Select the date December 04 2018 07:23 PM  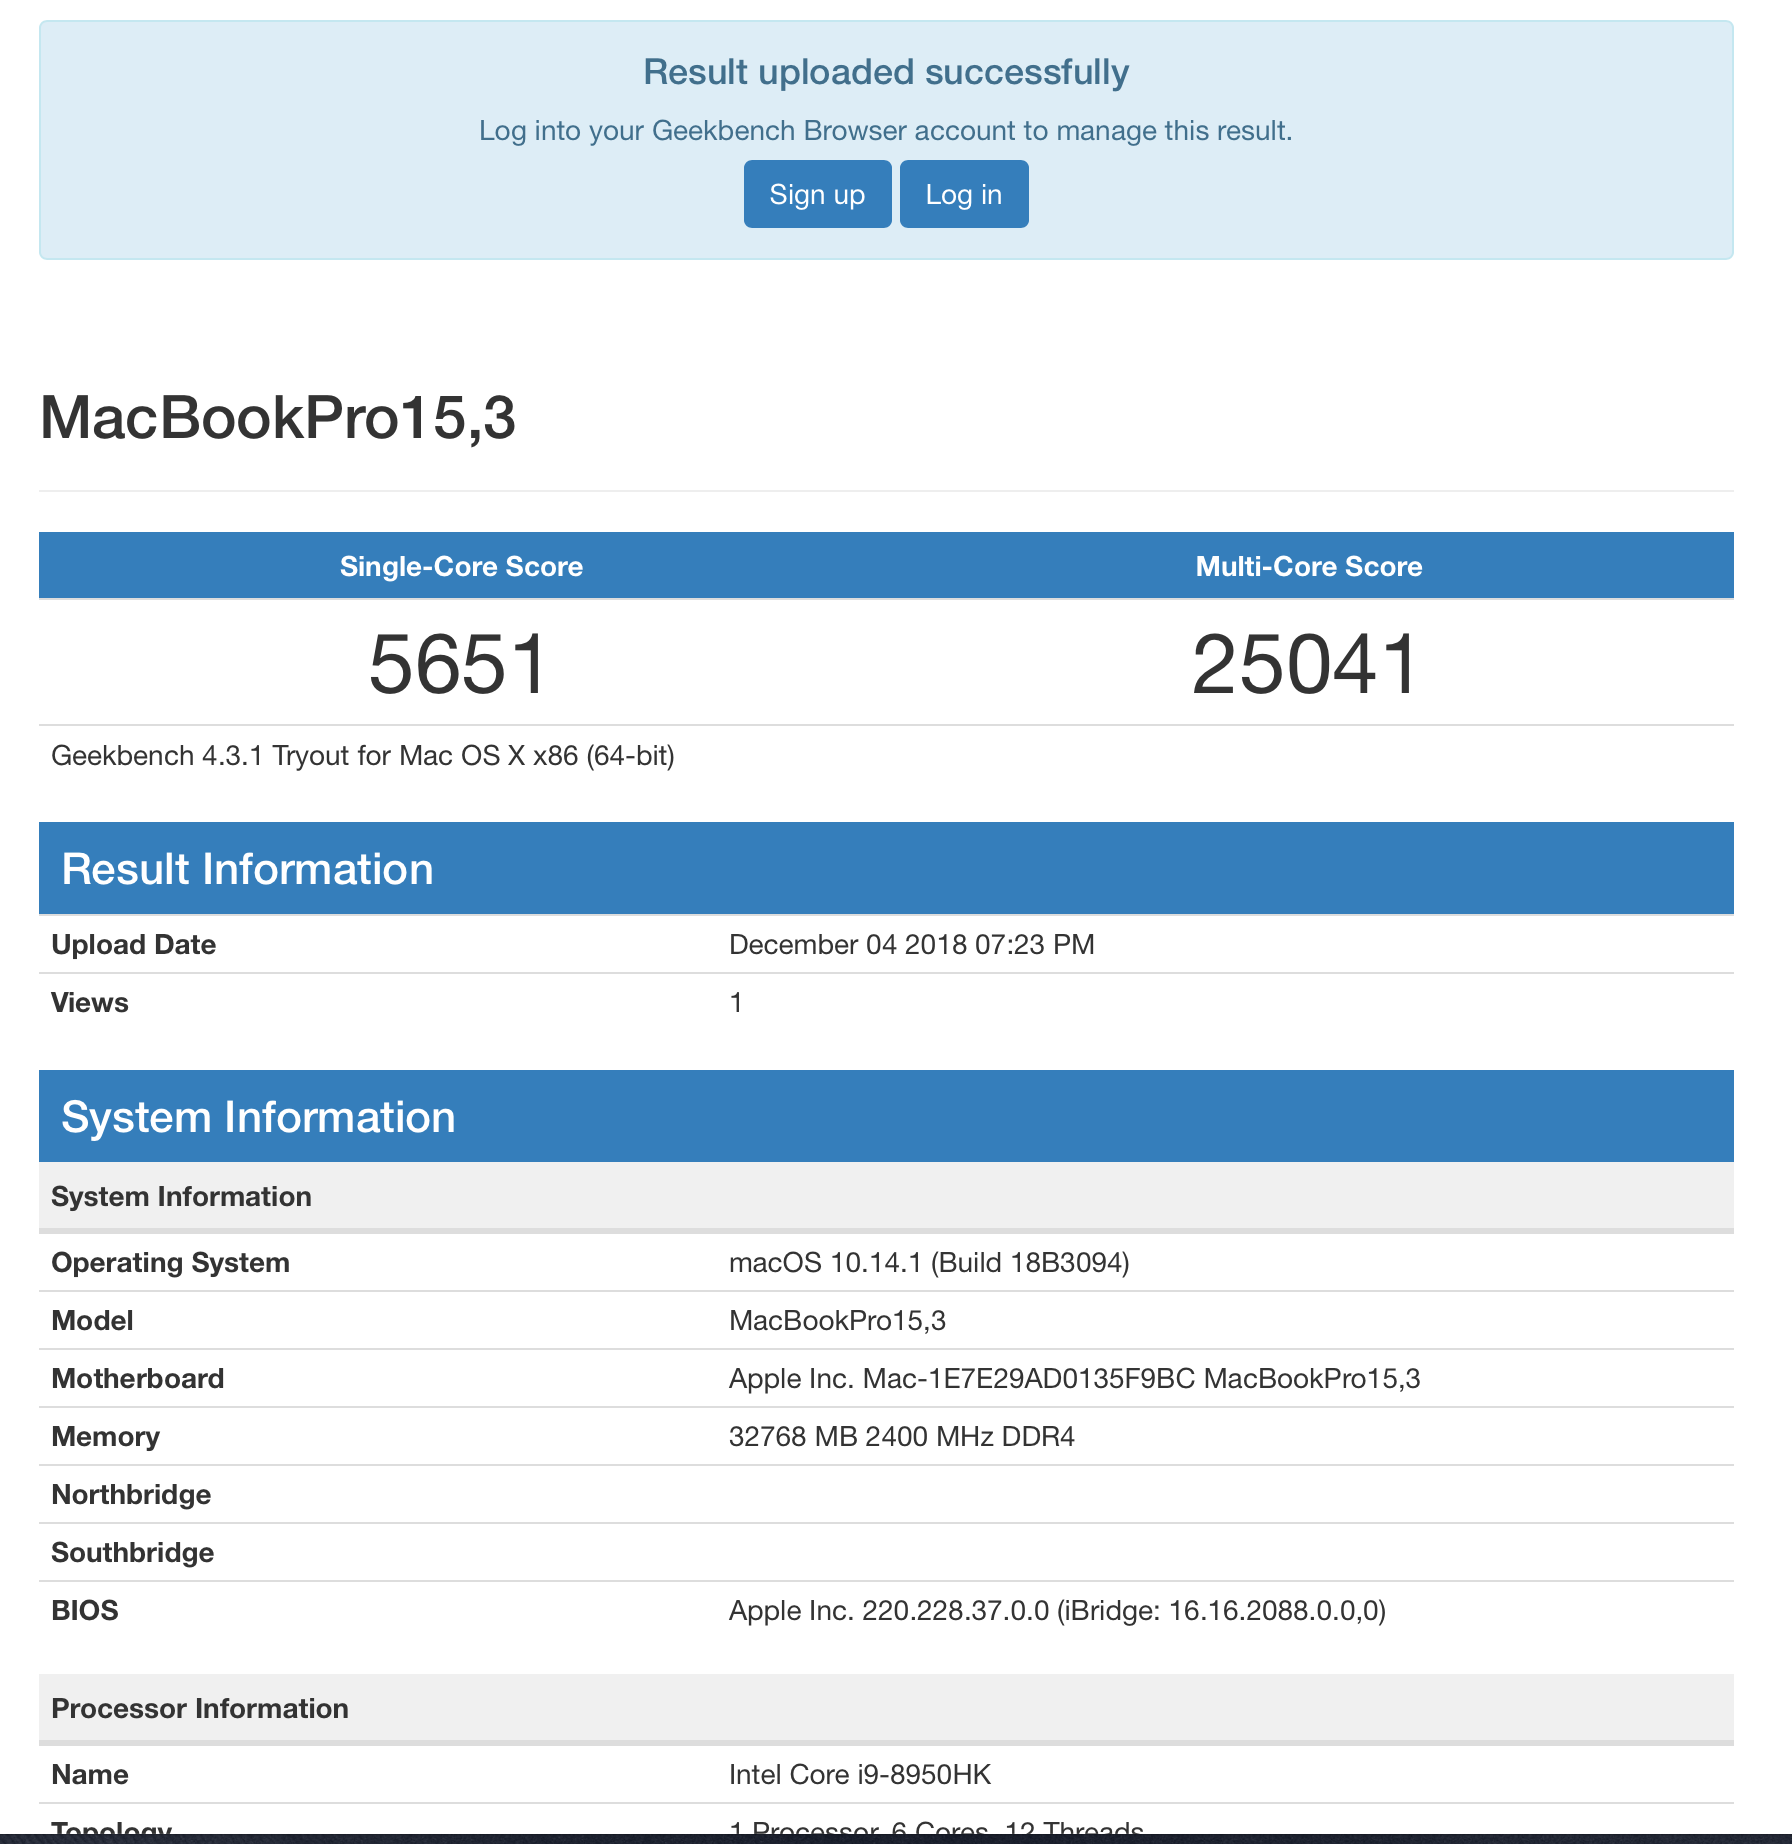coord(912,945)
